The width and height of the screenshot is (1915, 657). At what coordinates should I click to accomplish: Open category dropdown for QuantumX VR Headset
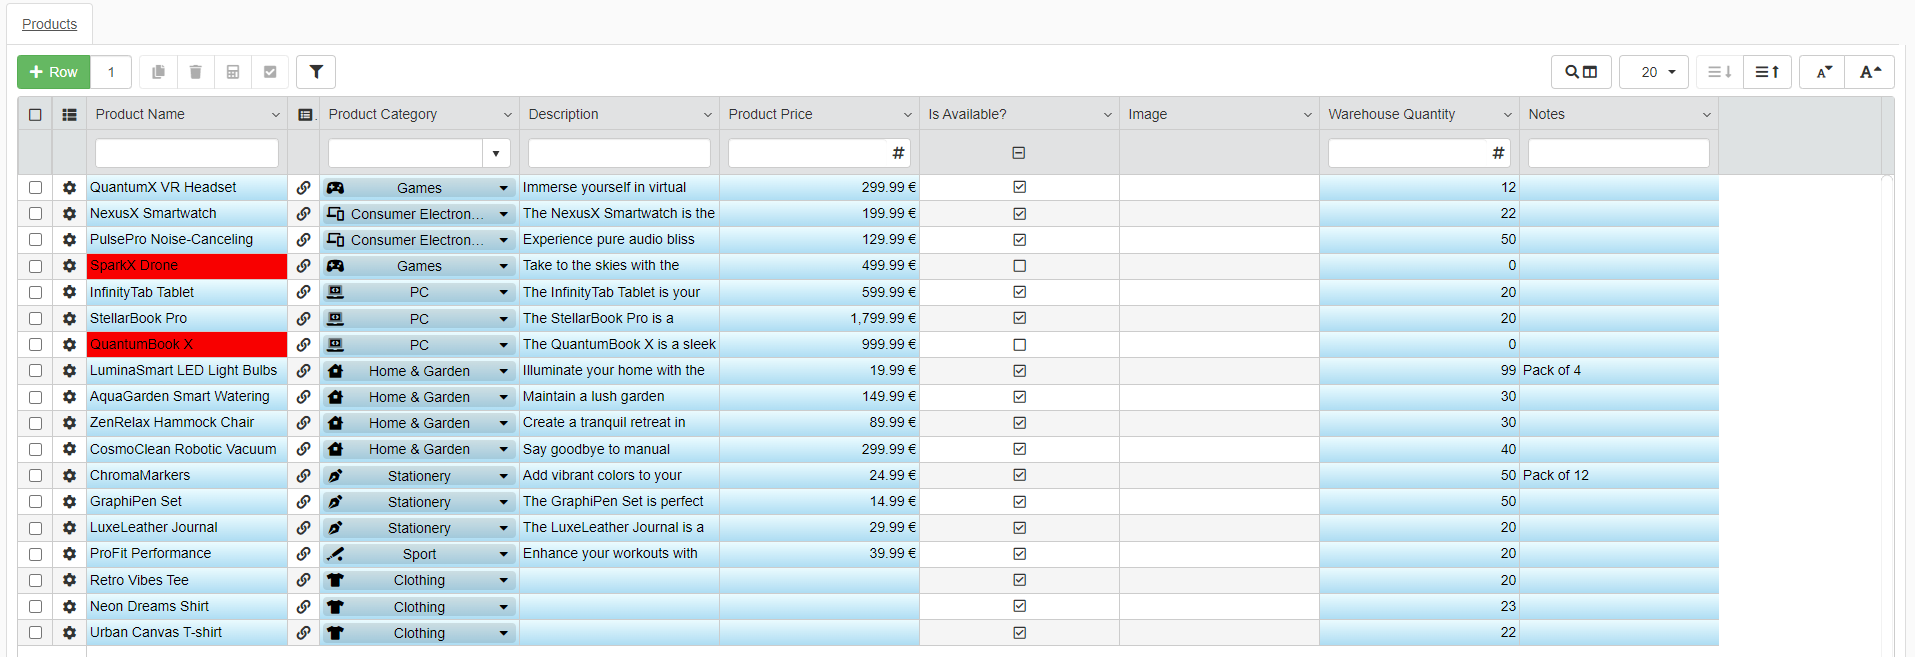[x=503, y=188]
